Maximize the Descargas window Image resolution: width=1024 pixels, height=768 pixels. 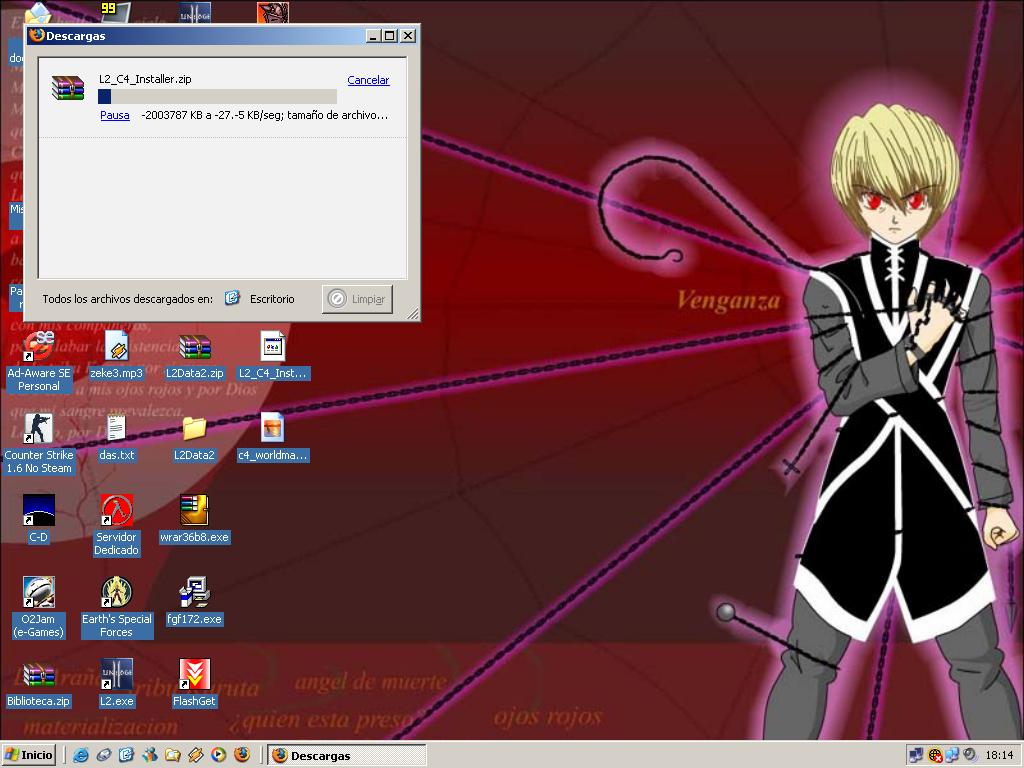(389, 36)
